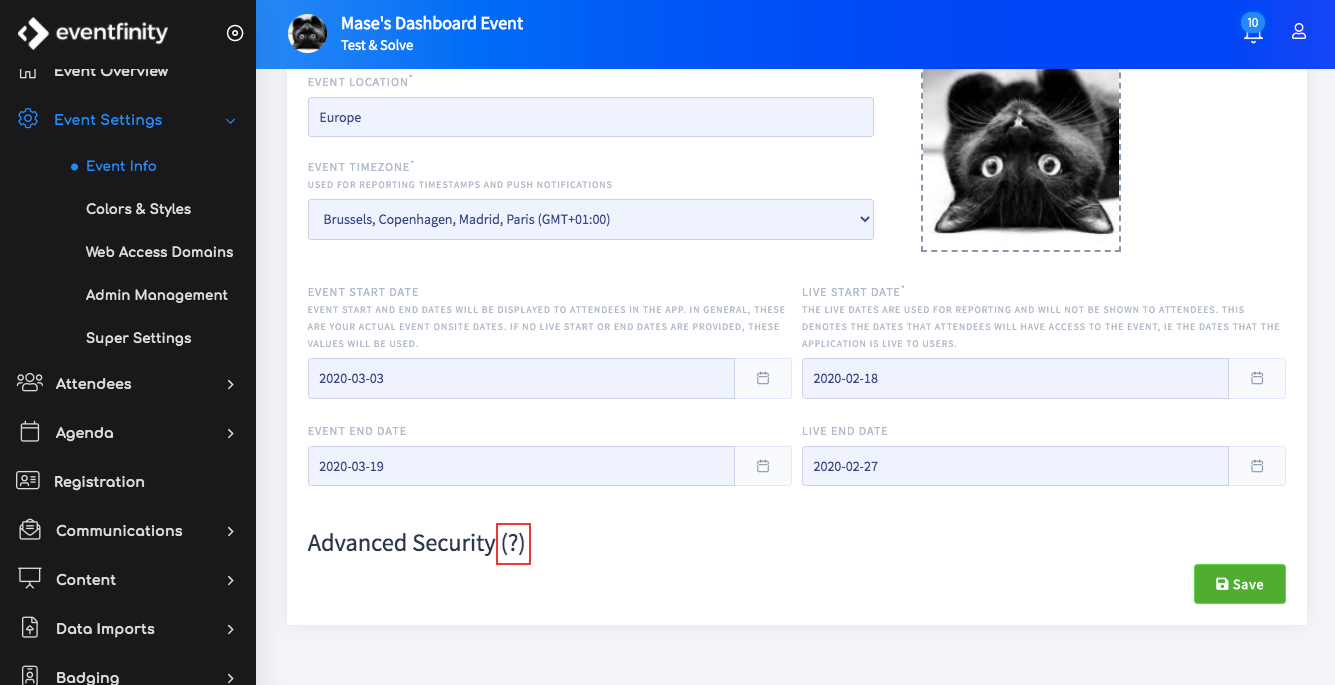
Task: Open Admin Management page
Action: (x=157, y=295)
